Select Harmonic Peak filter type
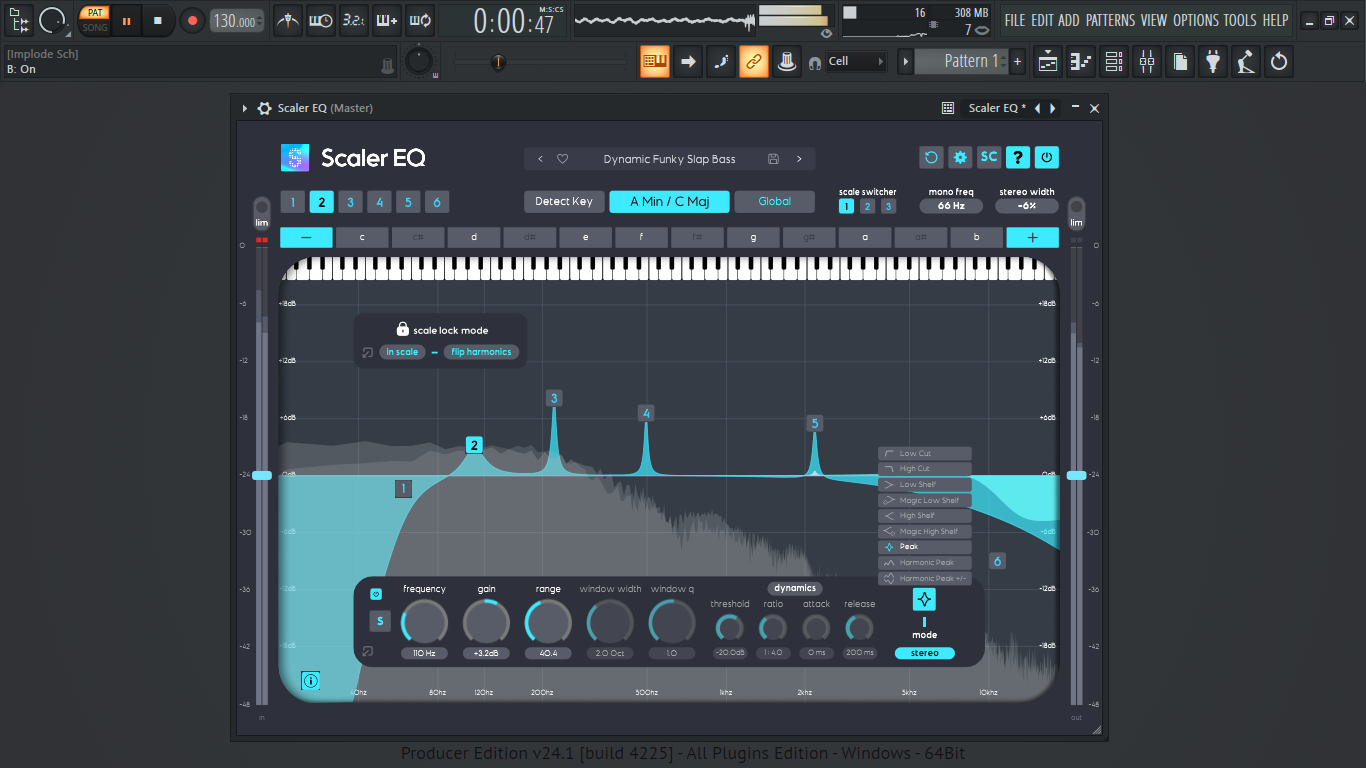 pos(925,563)
